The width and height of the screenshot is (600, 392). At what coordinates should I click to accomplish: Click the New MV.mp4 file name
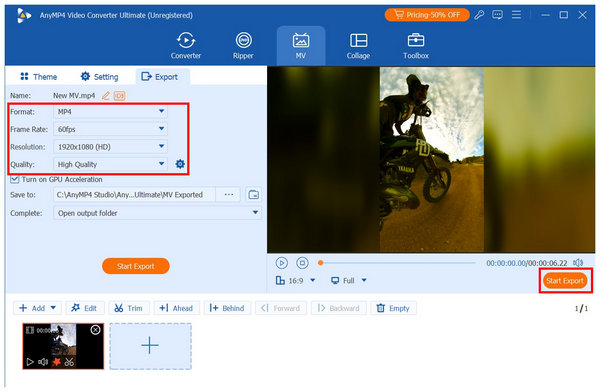[74, 95]
